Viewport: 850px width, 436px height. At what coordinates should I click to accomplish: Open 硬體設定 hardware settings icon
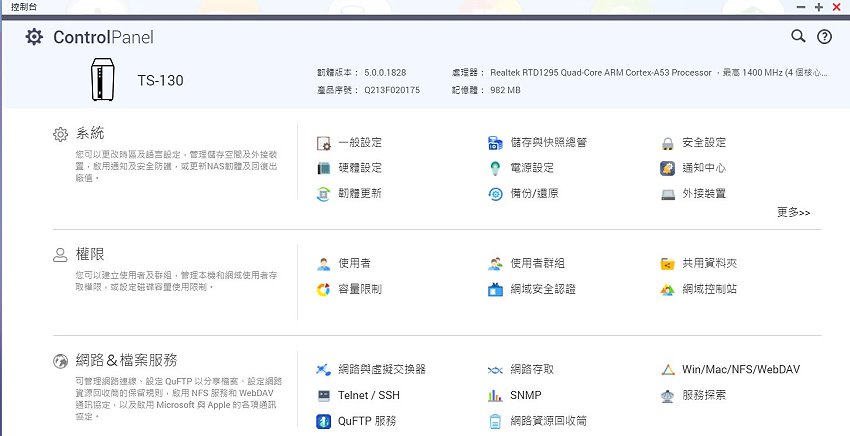[324, 168]
